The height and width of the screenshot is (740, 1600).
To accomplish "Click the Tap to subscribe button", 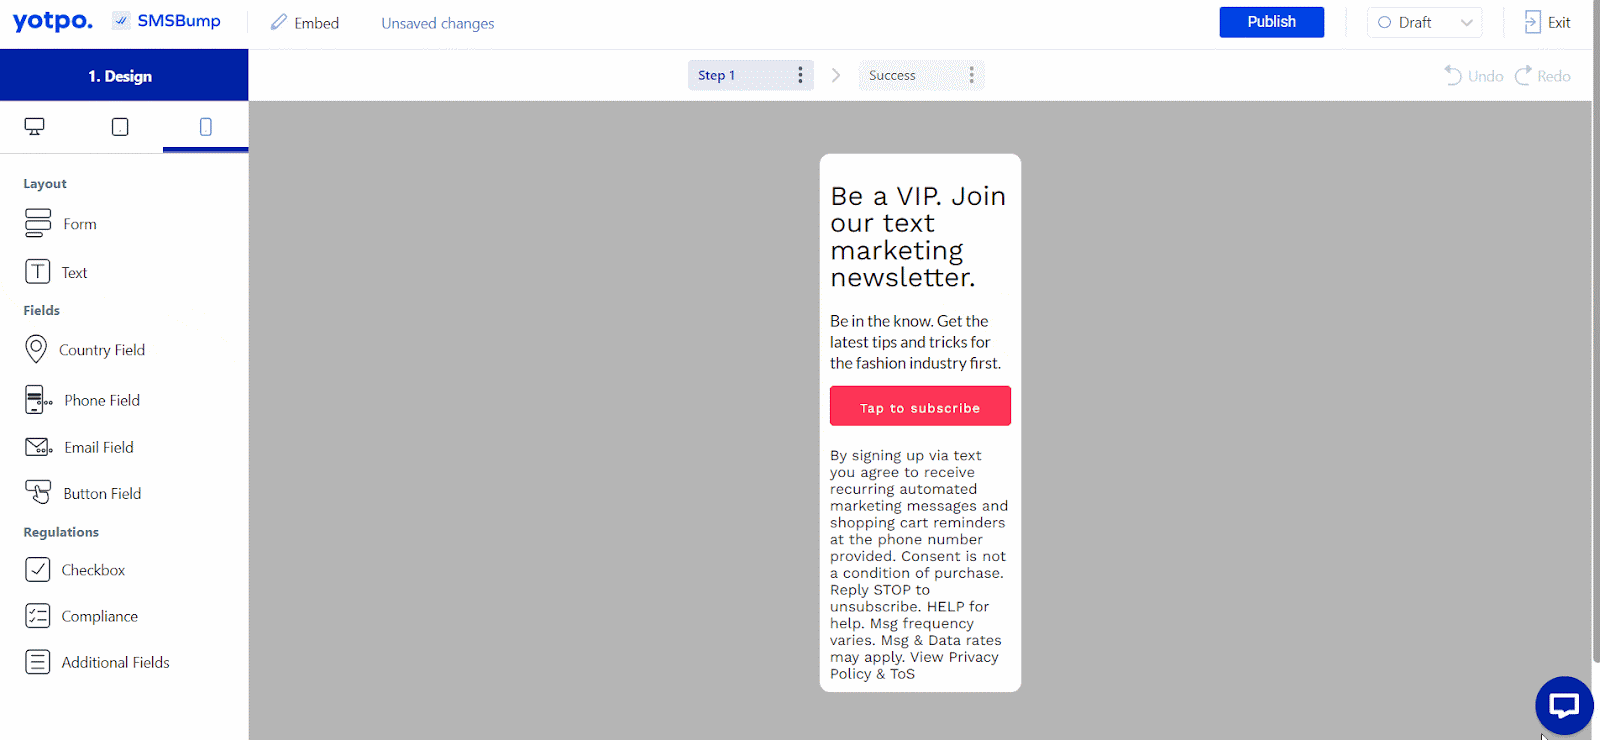I will [x=920, y=406].
